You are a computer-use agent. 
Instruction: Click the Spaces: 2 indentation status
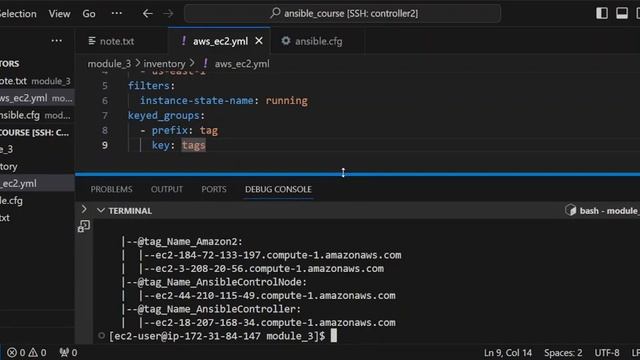pos(563,353)
